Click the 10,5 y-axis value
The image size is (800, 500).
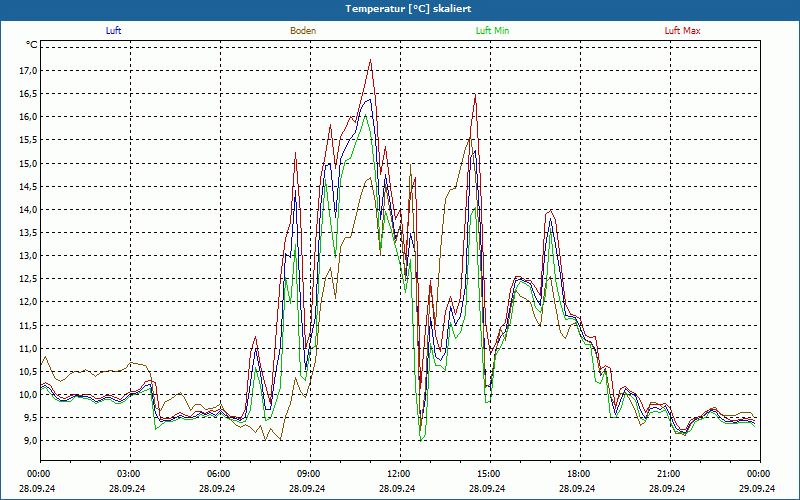coord(29,371)
